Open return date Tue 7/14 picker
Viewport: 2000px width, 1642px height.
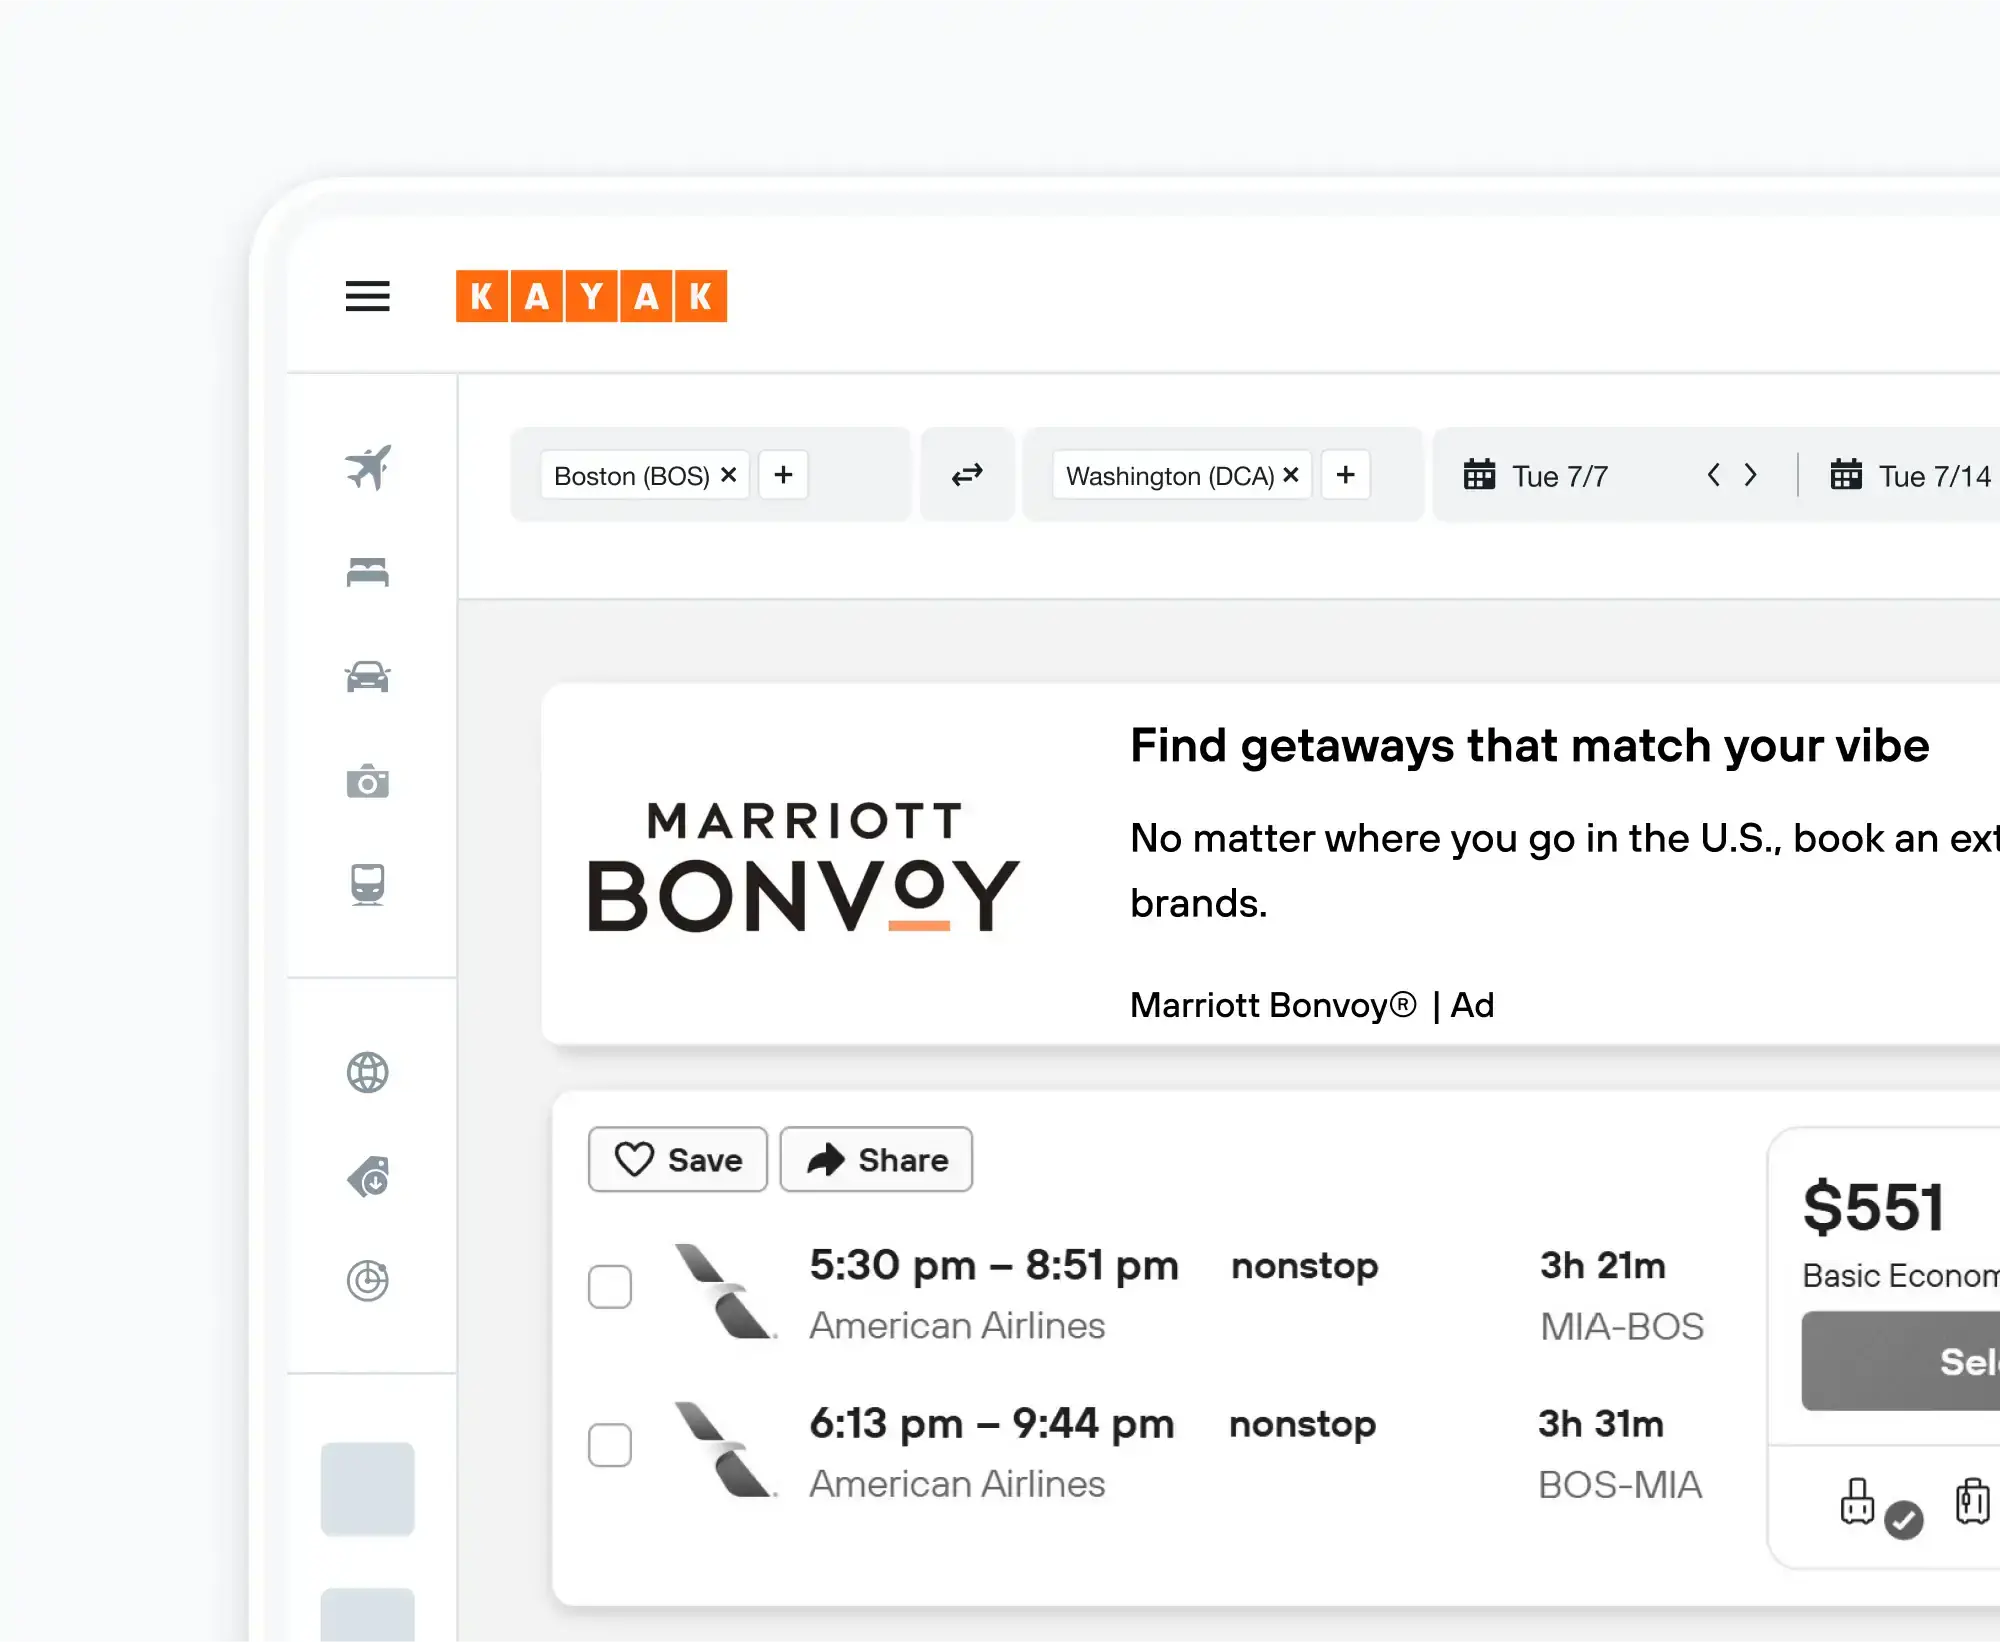pyautogui.click(x=1910, y=476)
